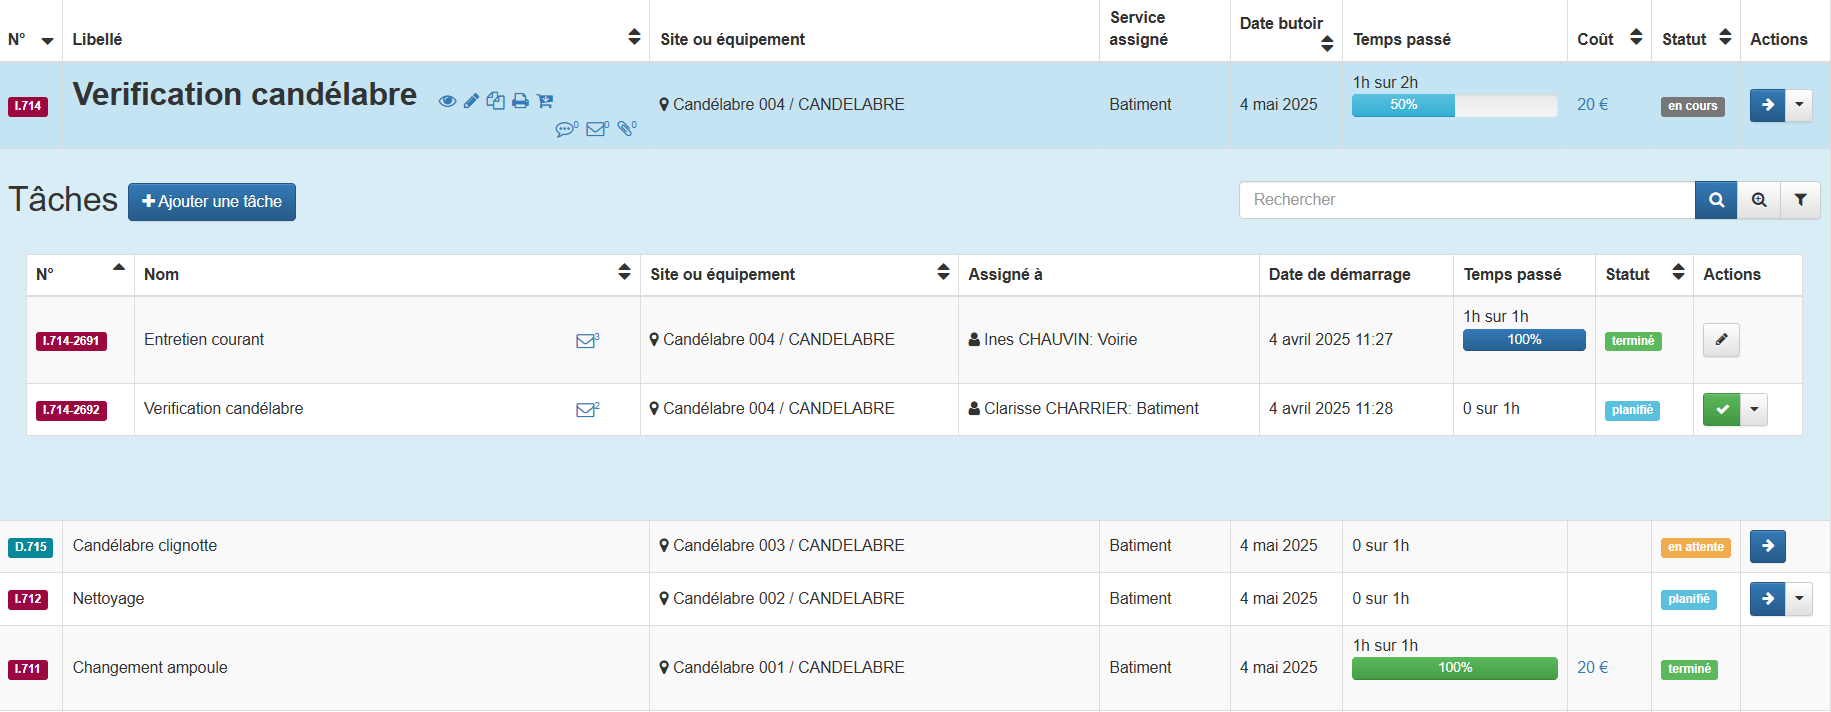Open comments on Verification candélabre
Image resolution: width=1831 pixels, height=712 pixels.
[x=566, y=129]
